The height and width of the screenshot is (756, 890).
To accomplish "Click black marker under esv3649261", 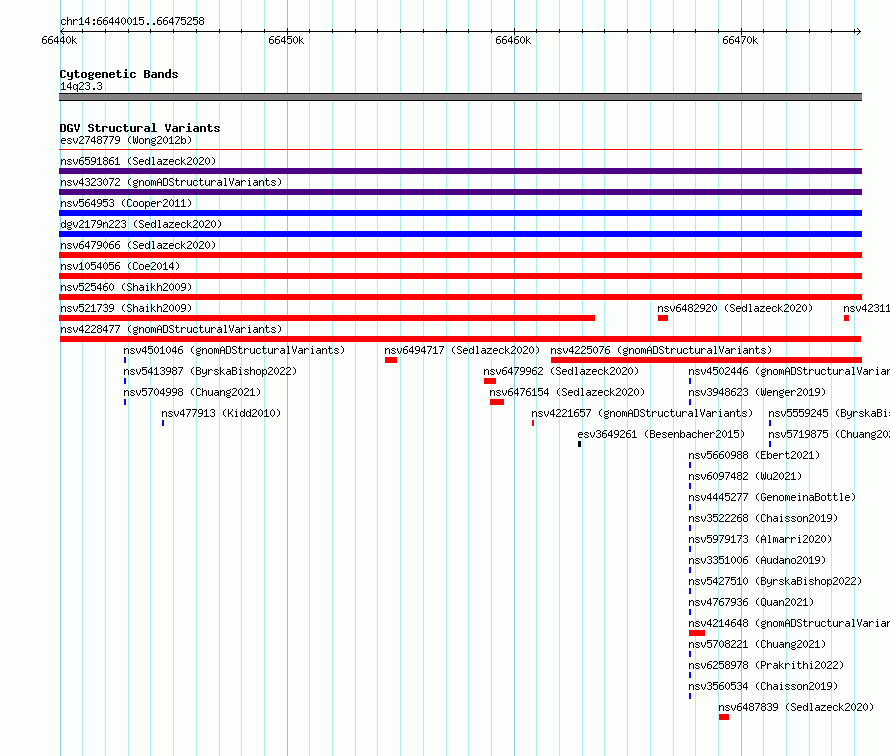I will pos(580,444).
